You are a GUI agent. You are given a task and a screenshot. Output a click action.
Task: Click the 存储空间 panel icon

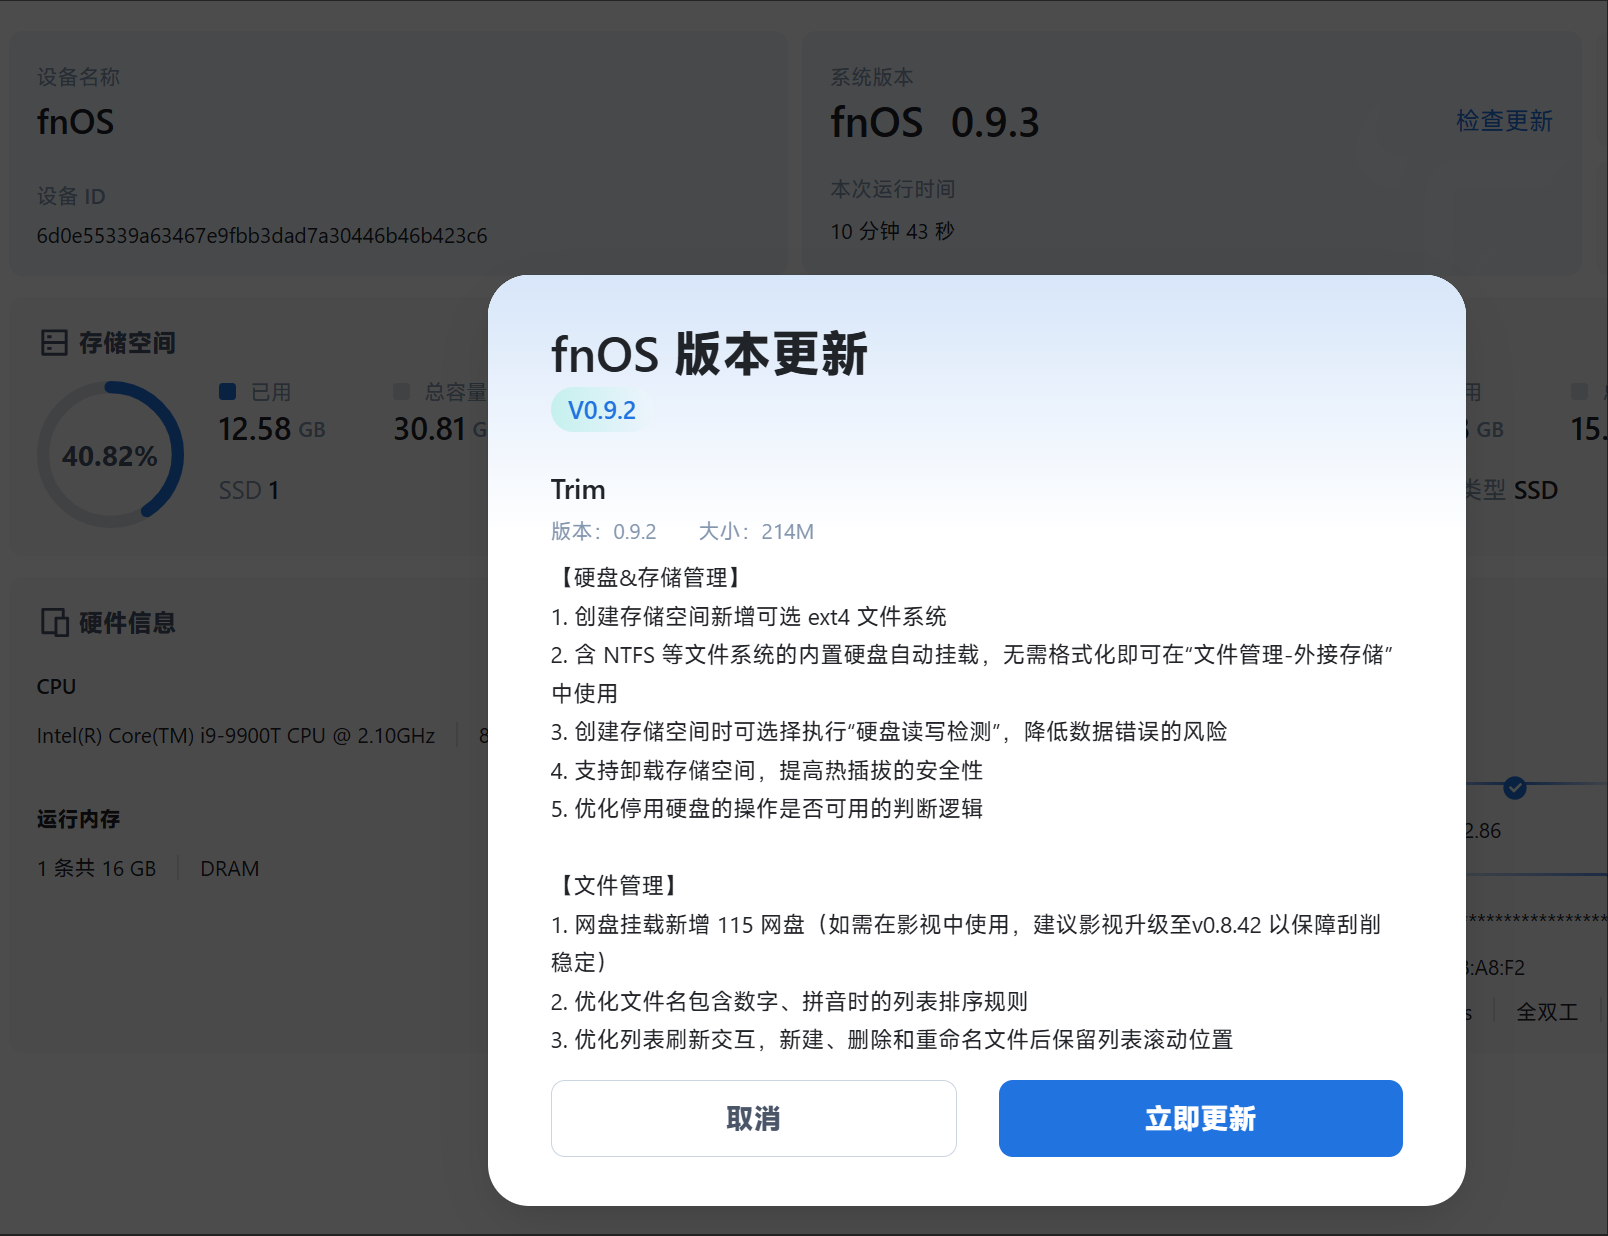(x=54, y=343)
